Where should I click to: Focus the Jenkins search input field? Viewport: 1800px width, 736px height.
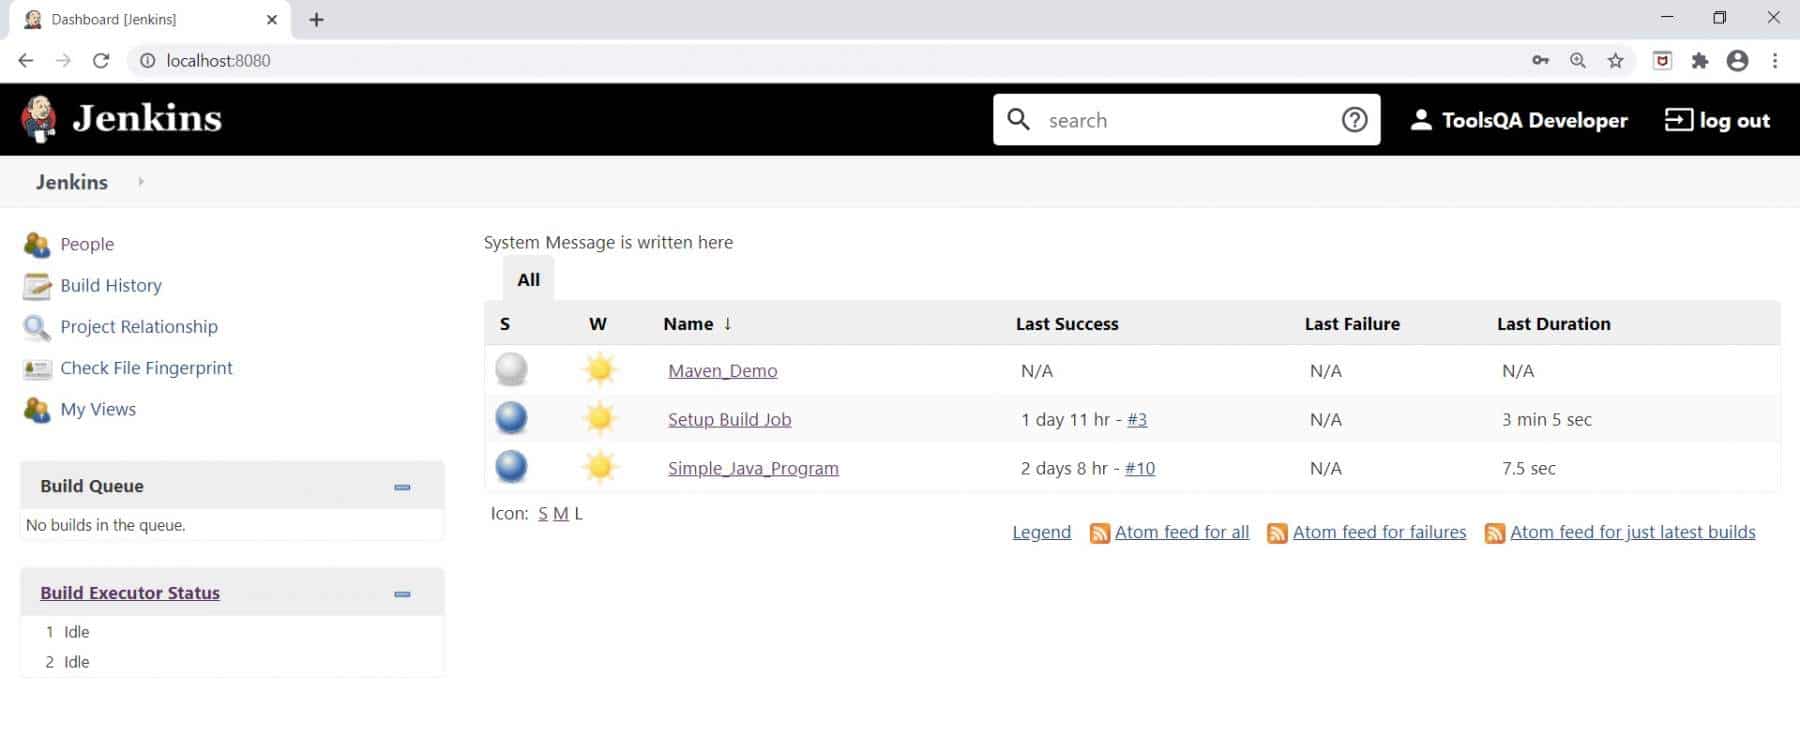tap(1186, 120)
